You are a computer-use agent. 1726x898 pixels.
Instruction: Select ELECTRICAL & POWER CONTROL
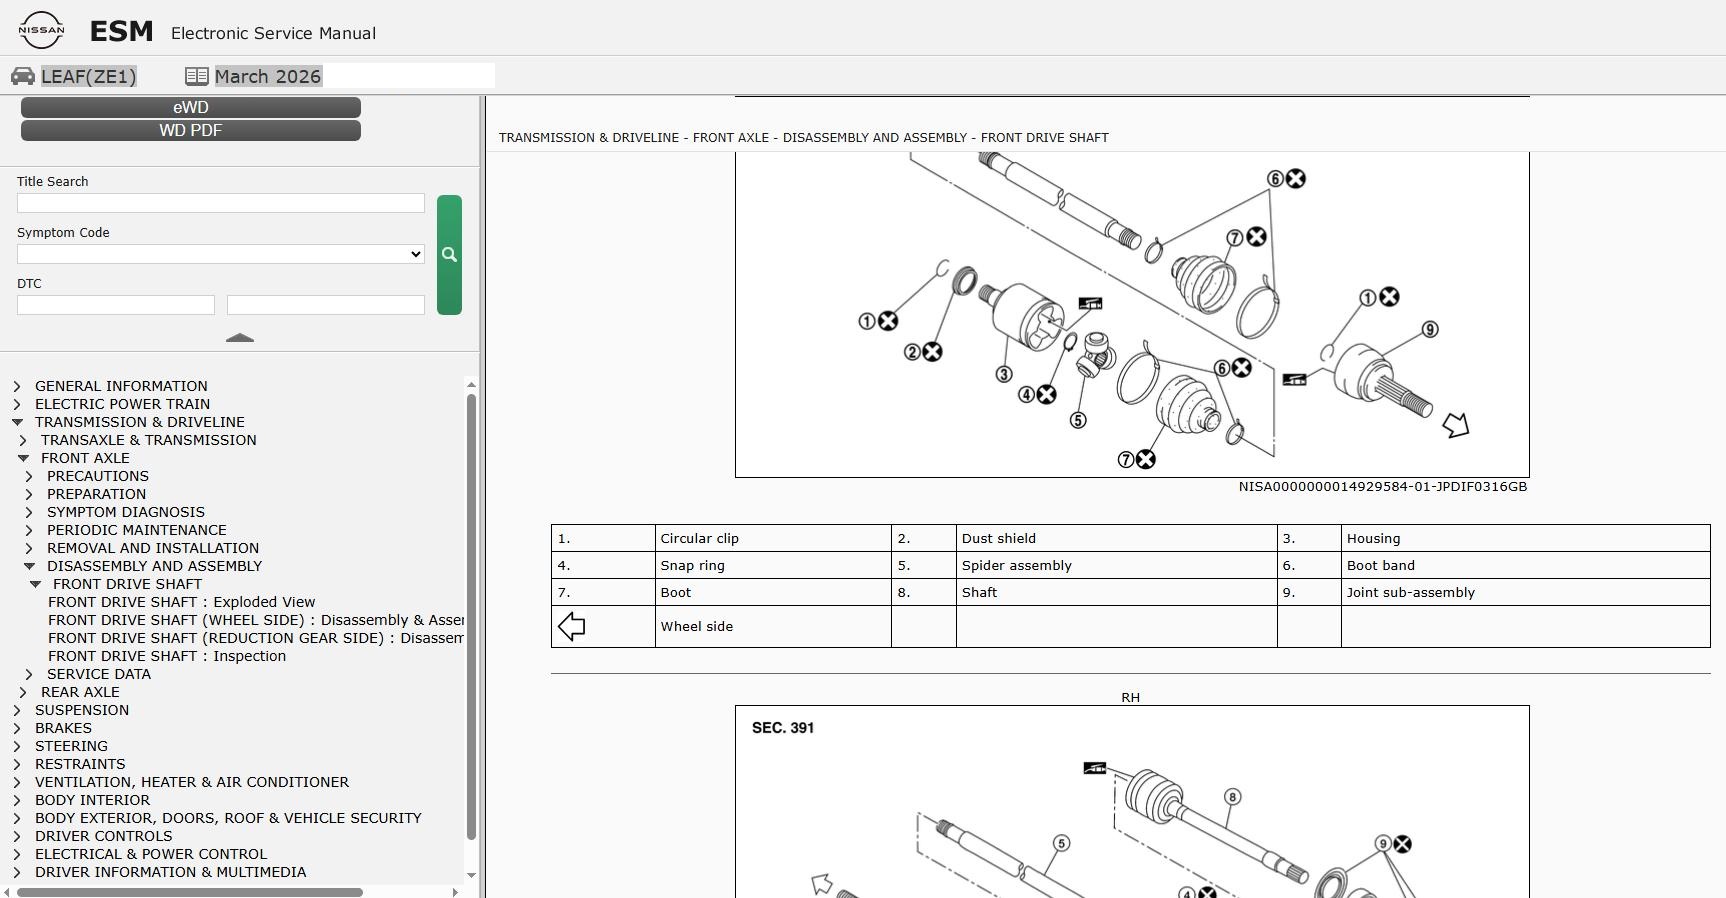151,854
